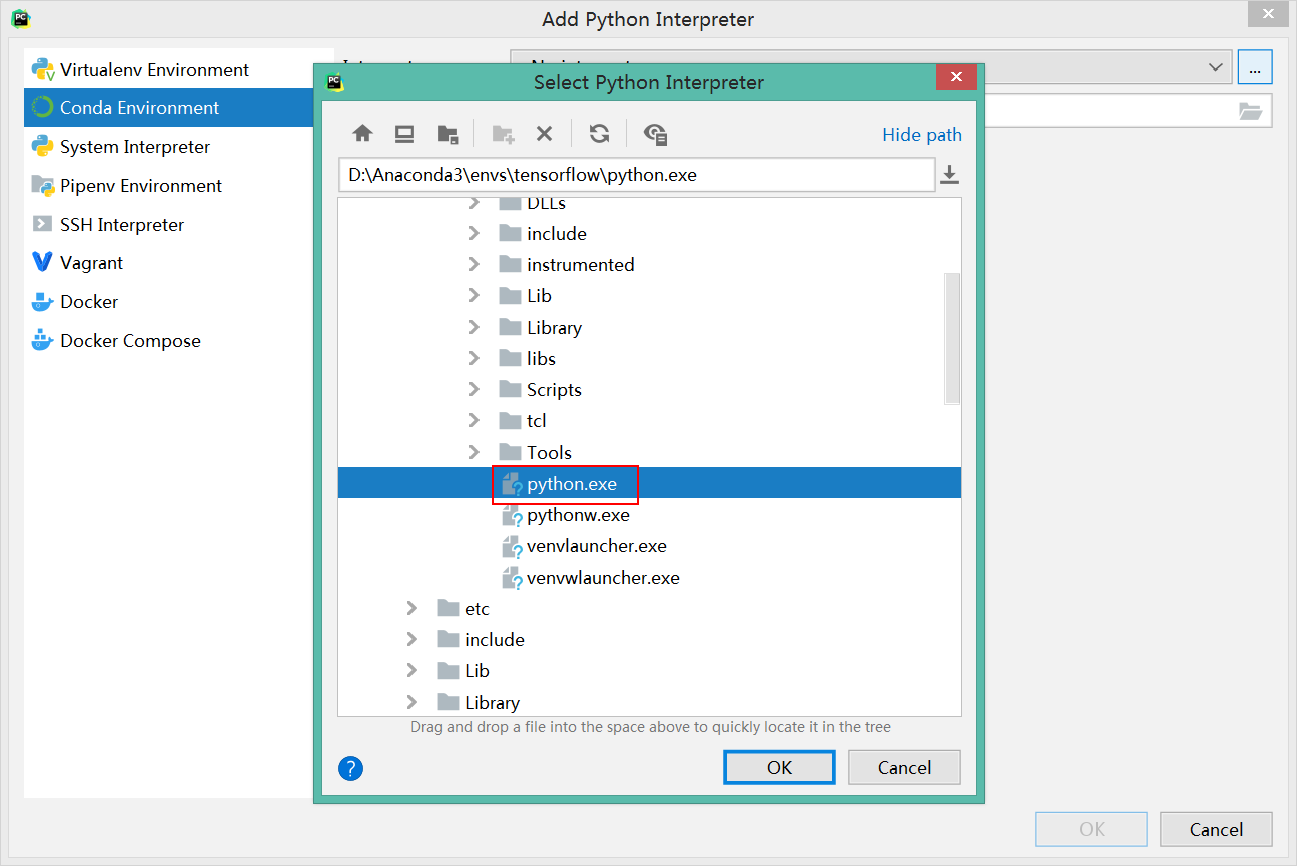Expand the tcl folder
1297x866 pixels.
pyautogui.click(x=475, y=421)
